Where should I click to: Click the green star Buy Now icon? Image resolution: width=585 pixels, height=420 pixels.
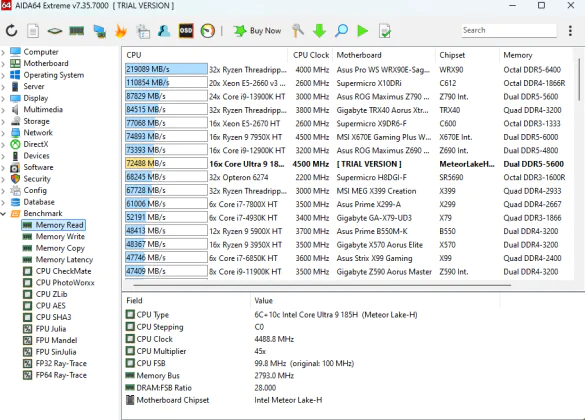click(x=240, y=31)
